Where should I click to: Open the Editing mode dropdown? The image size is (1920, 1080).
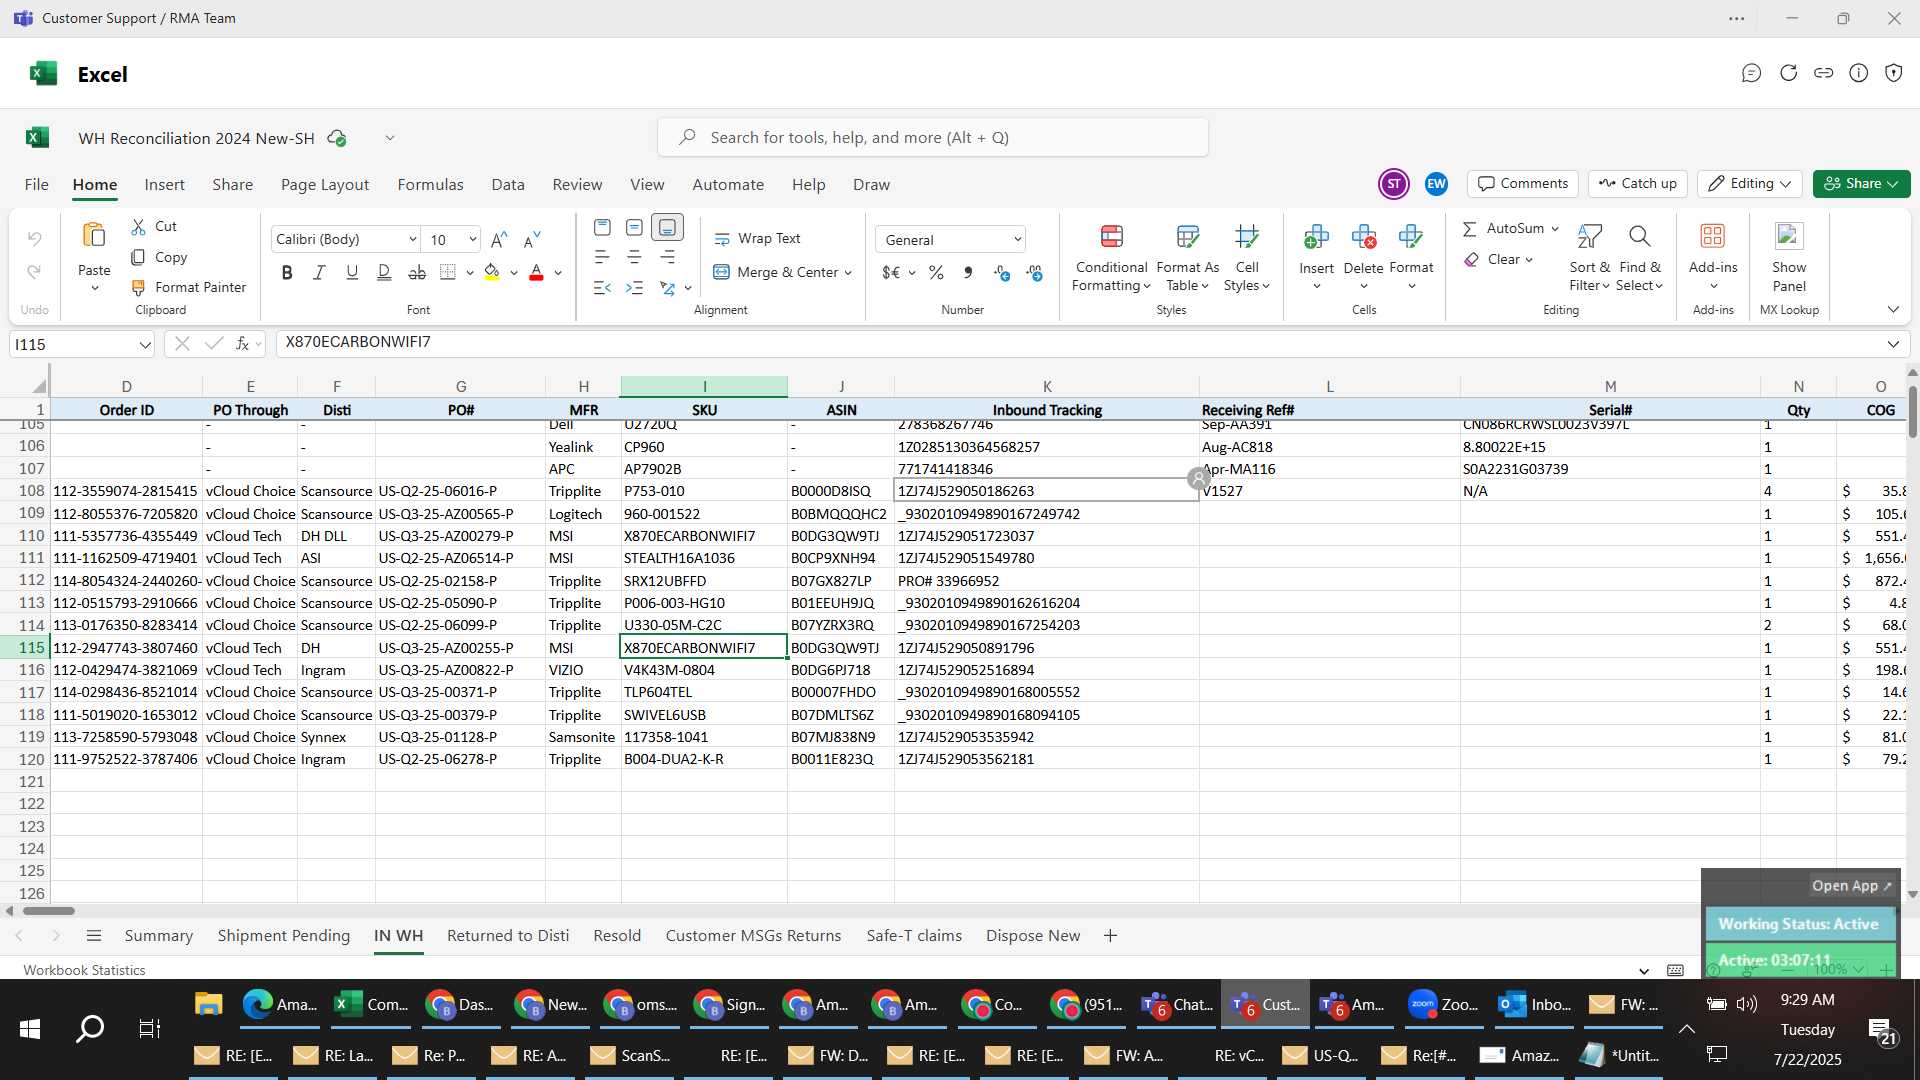pos(1750,184)
